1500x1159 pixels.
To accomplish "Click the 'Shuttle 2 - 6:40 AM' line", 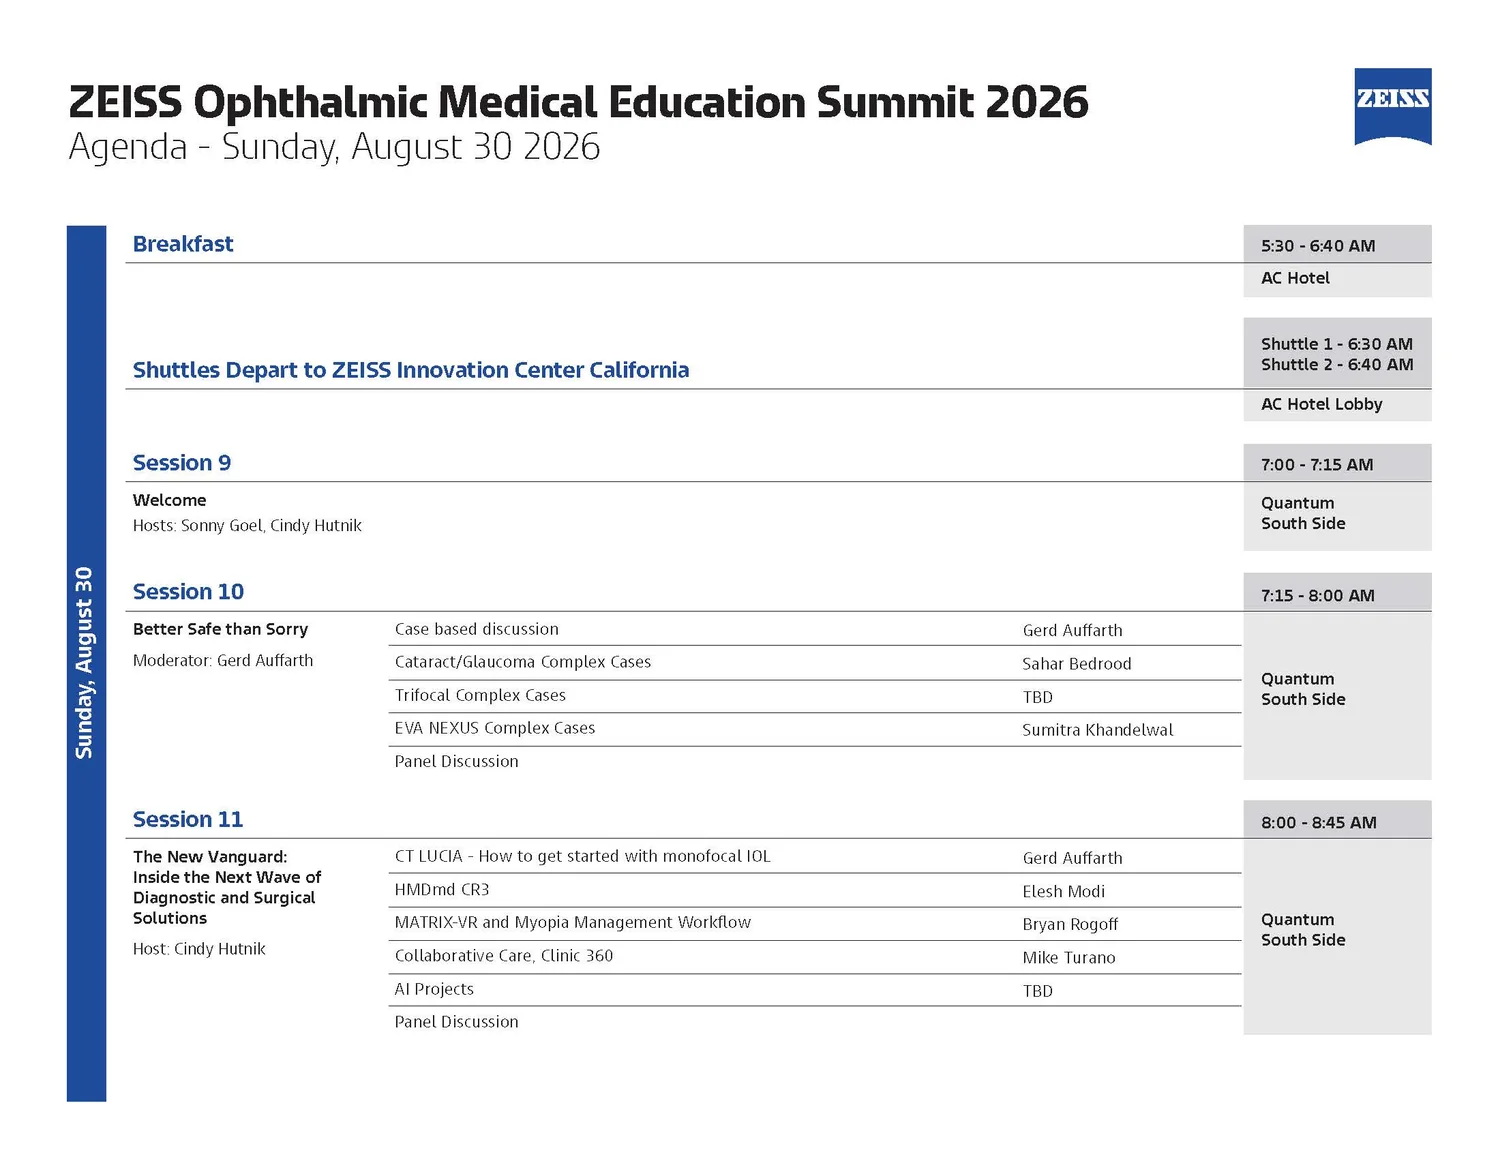I will 1337,365.
